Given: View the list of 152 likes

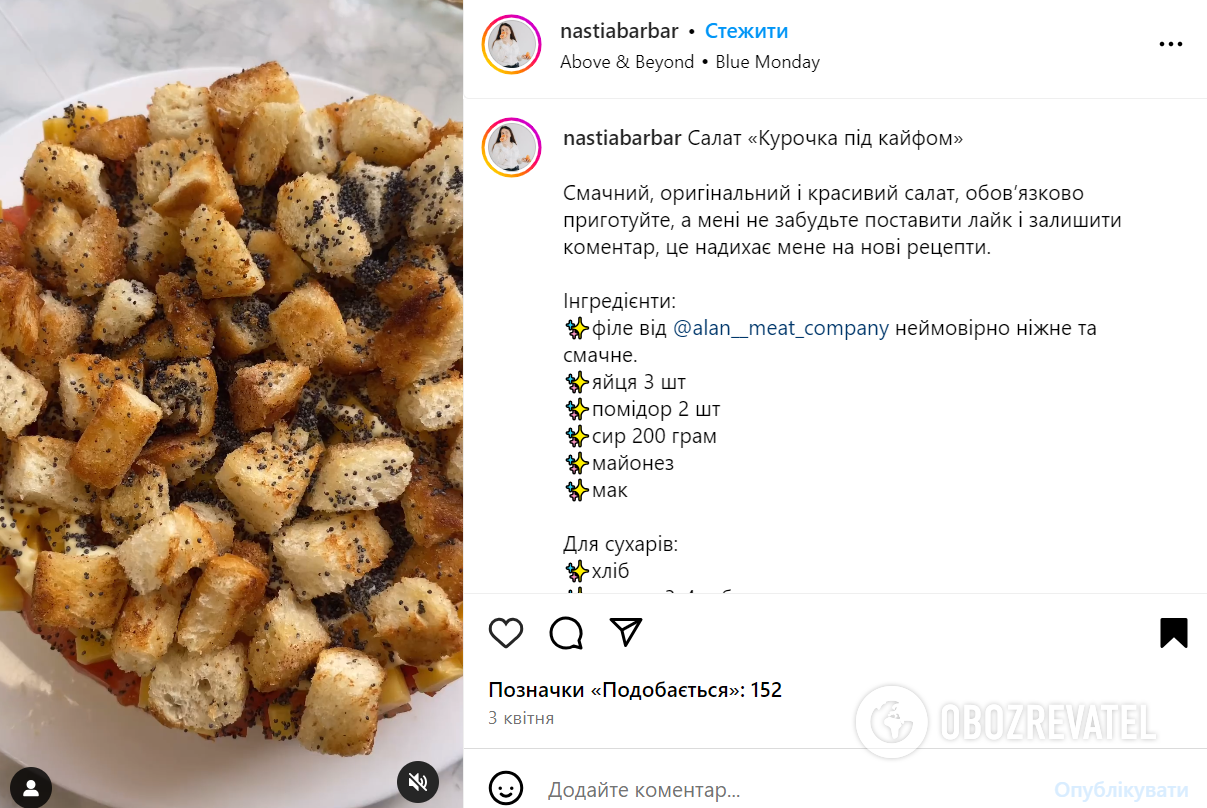Looking at the screenshot, I should pyautogui.click(x=635, y=690).
